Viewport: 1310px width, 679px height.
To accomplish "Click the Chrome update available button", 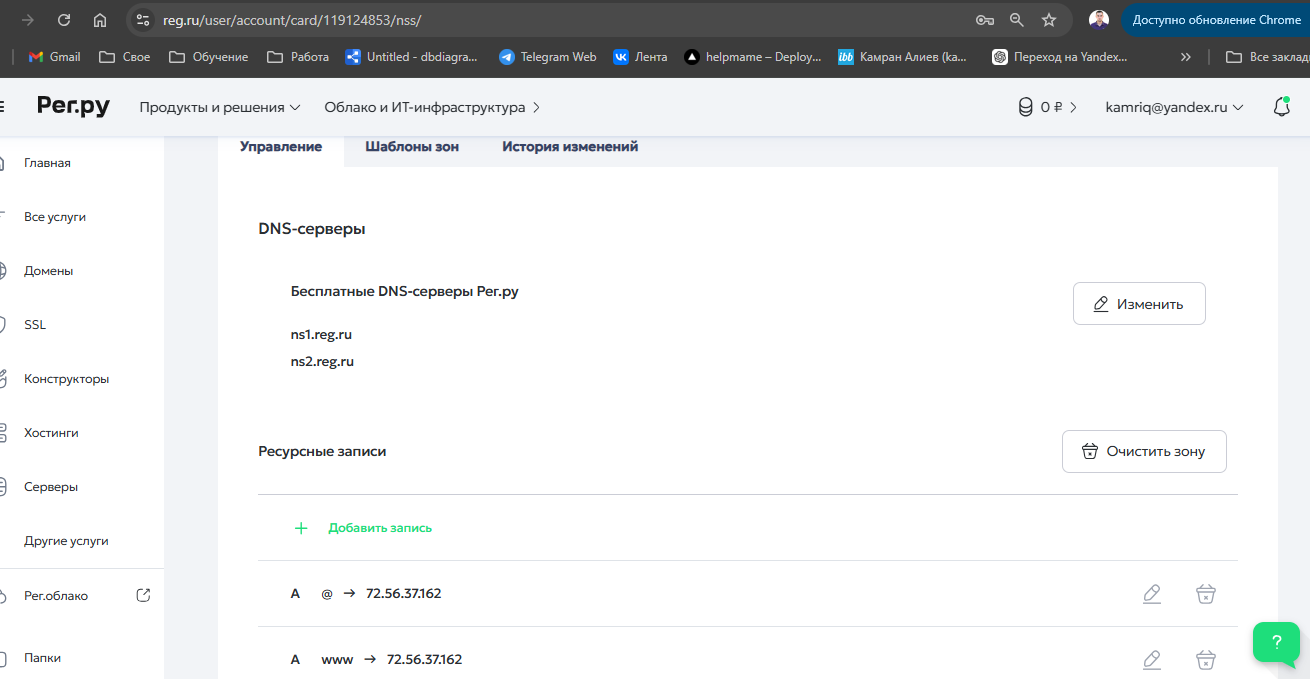I will point(1215,20).
